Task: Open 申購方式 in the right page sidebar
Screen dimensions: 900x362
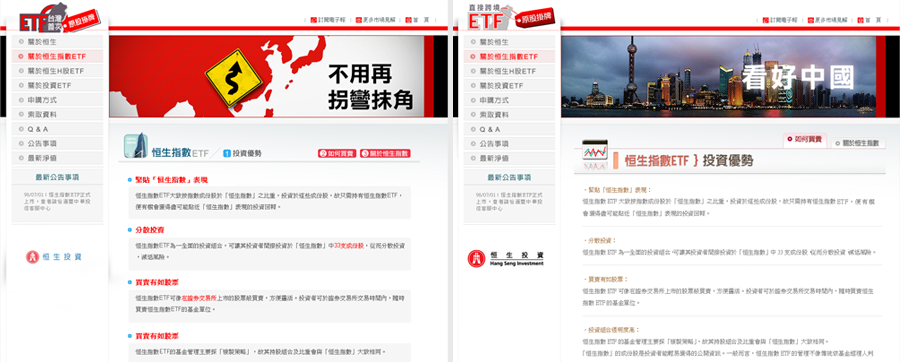Action: click(510, 100)
